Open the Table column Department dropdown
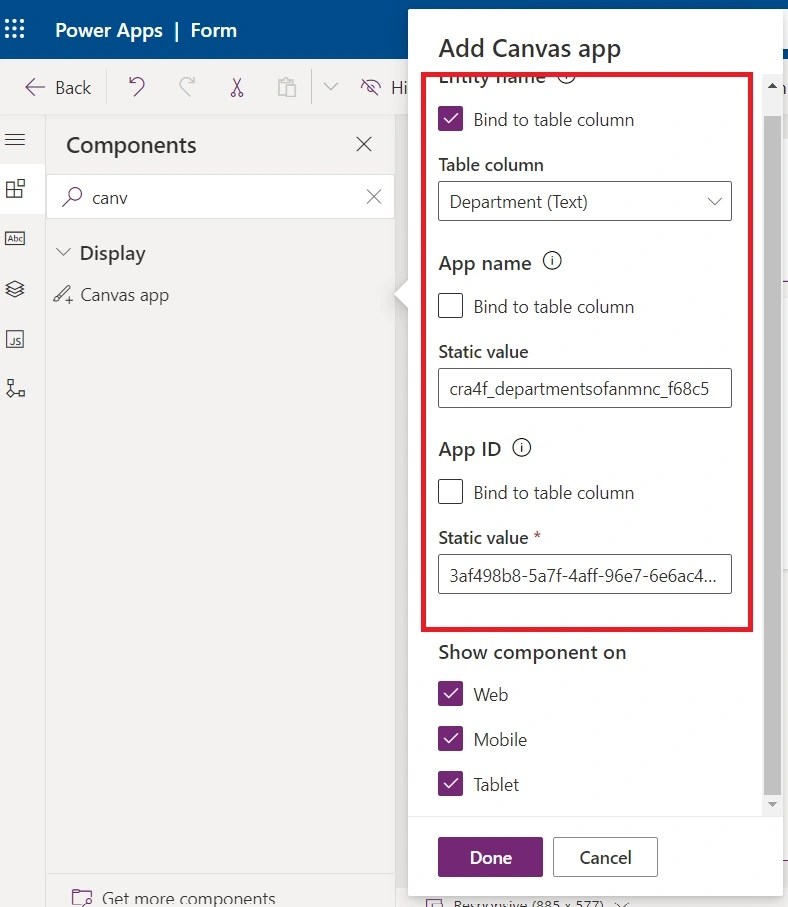Image resolution: width=788 pixels, height=907 pixels. coord(585,201)
